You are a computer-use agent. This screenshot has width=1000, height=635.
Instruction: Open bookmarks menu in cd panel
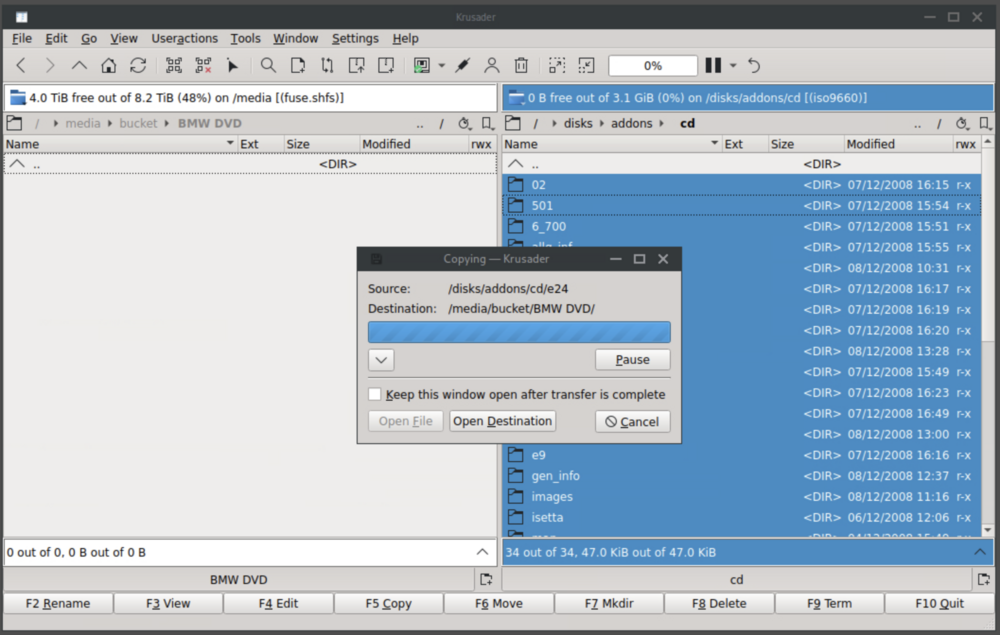985,124
